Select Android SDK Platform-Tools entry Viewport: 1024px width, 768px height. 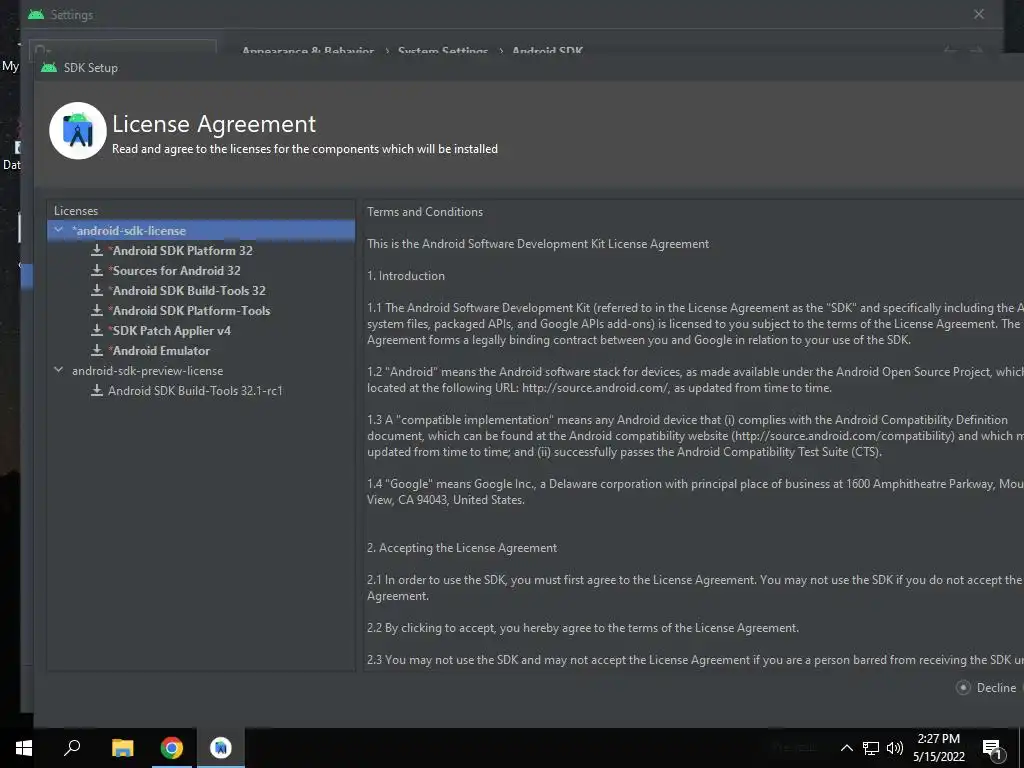pos(189,311)
